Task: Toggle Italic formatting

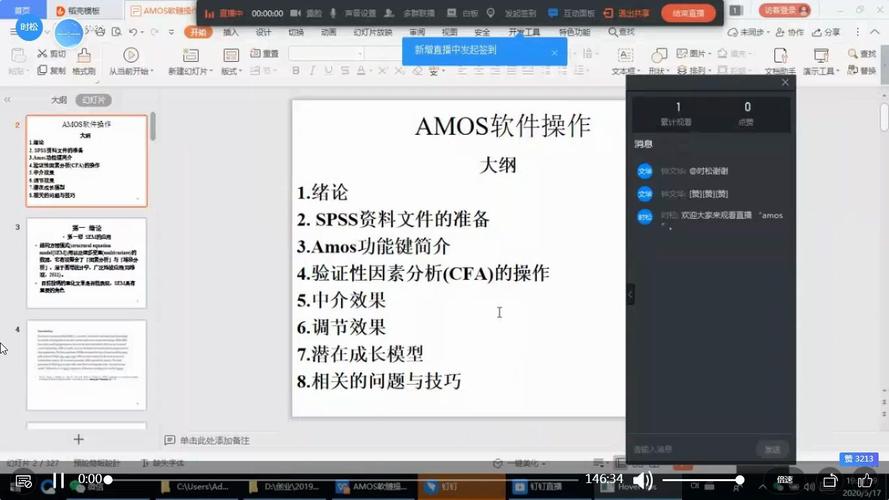Action: 312,71
